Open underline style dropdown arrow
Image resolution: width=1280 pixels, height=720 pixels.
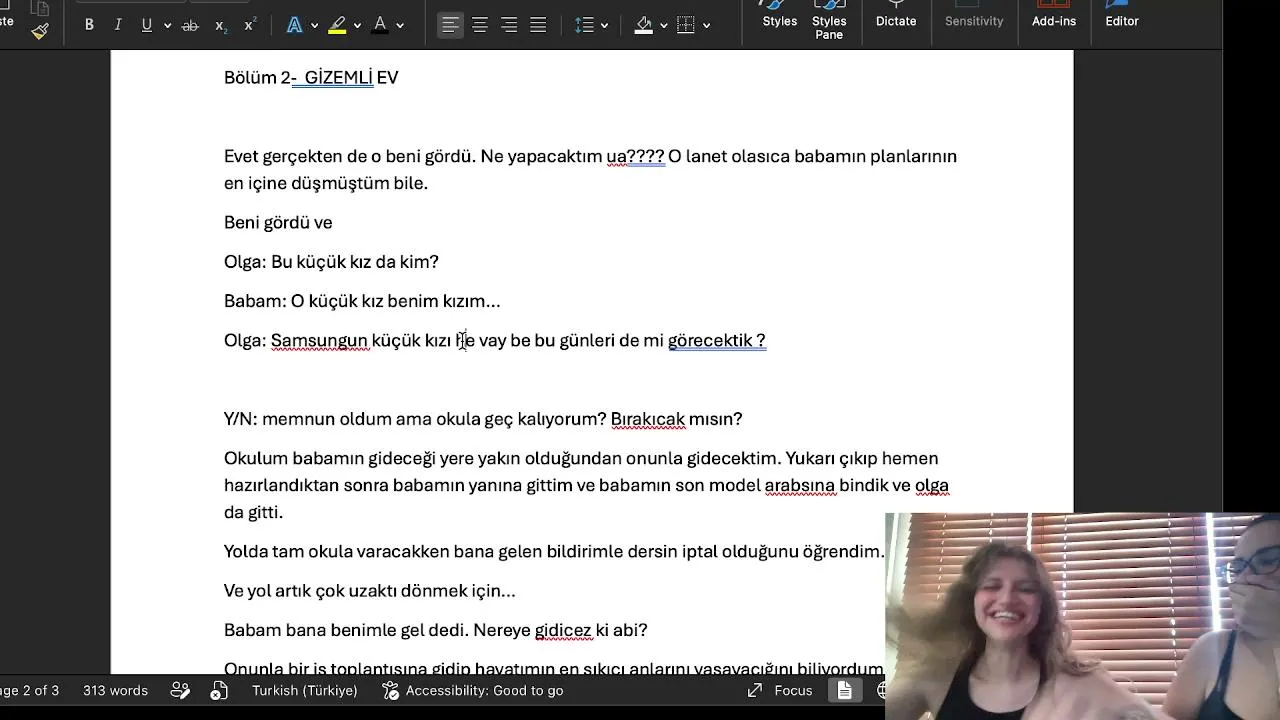click(166, 26)
